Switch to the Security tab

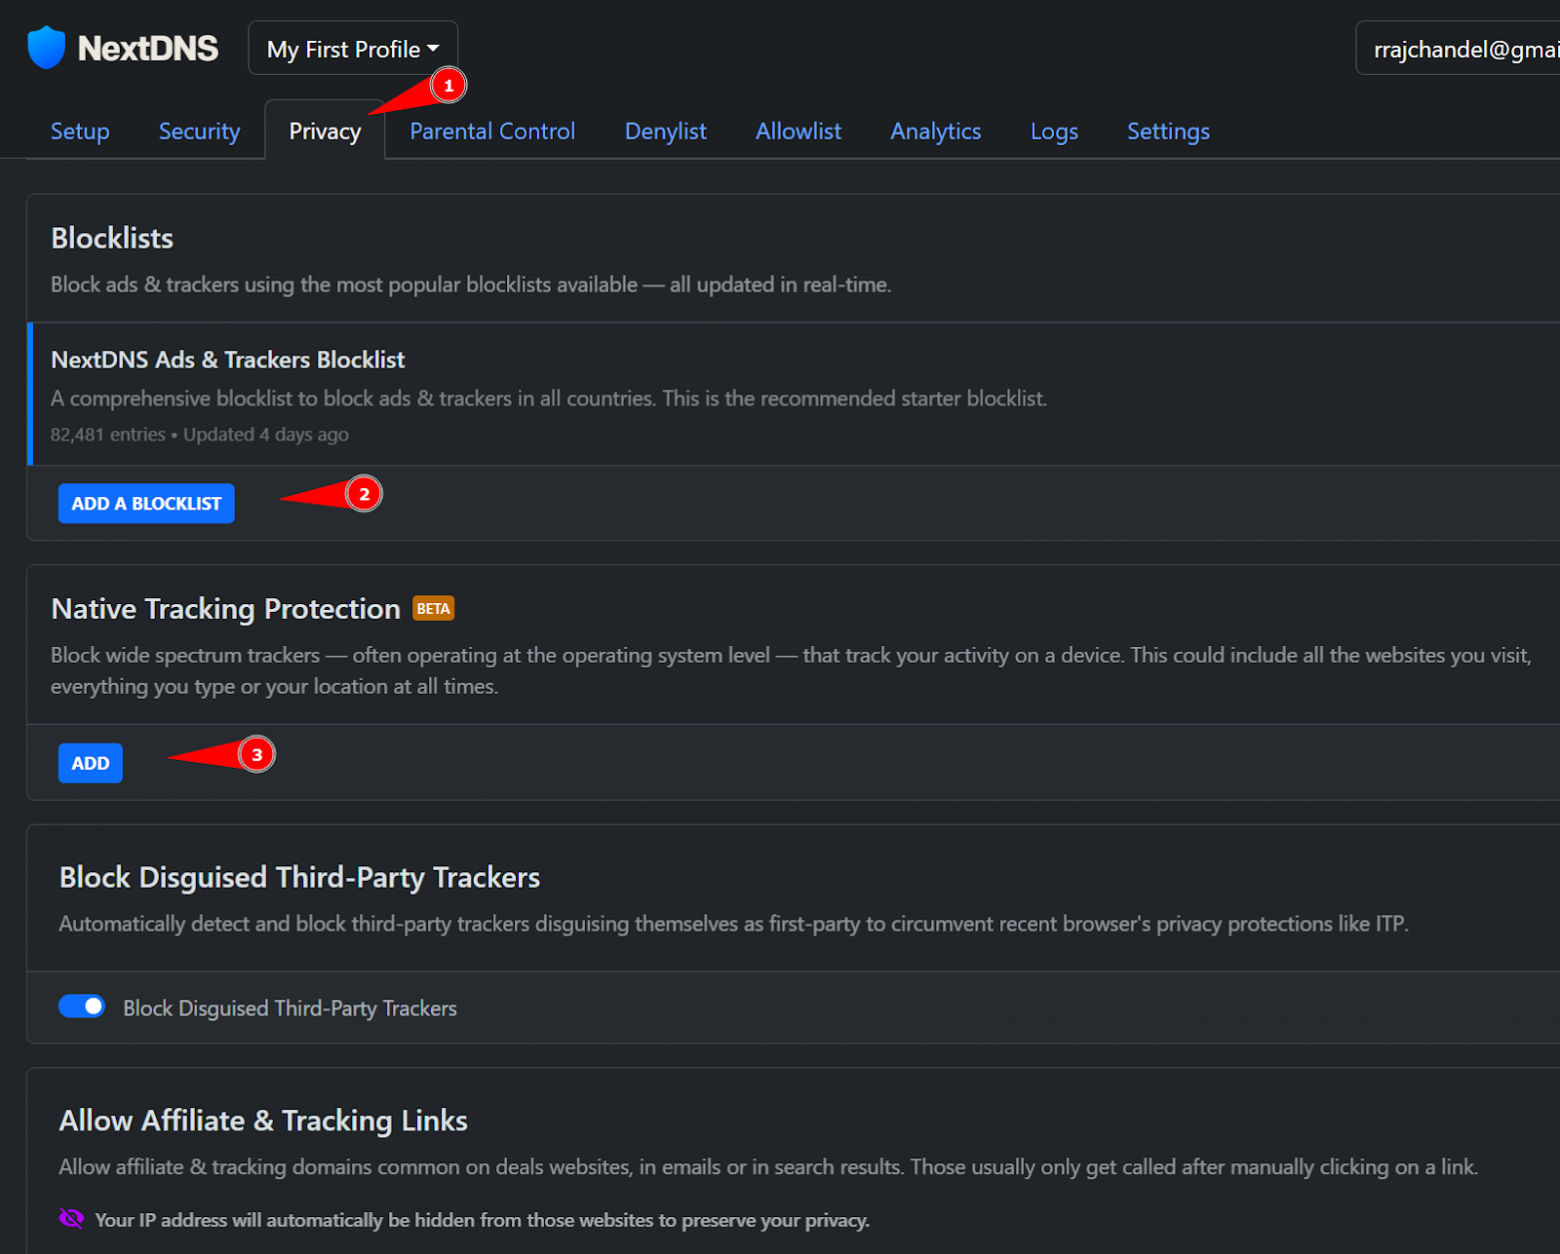tap(199, 131)
